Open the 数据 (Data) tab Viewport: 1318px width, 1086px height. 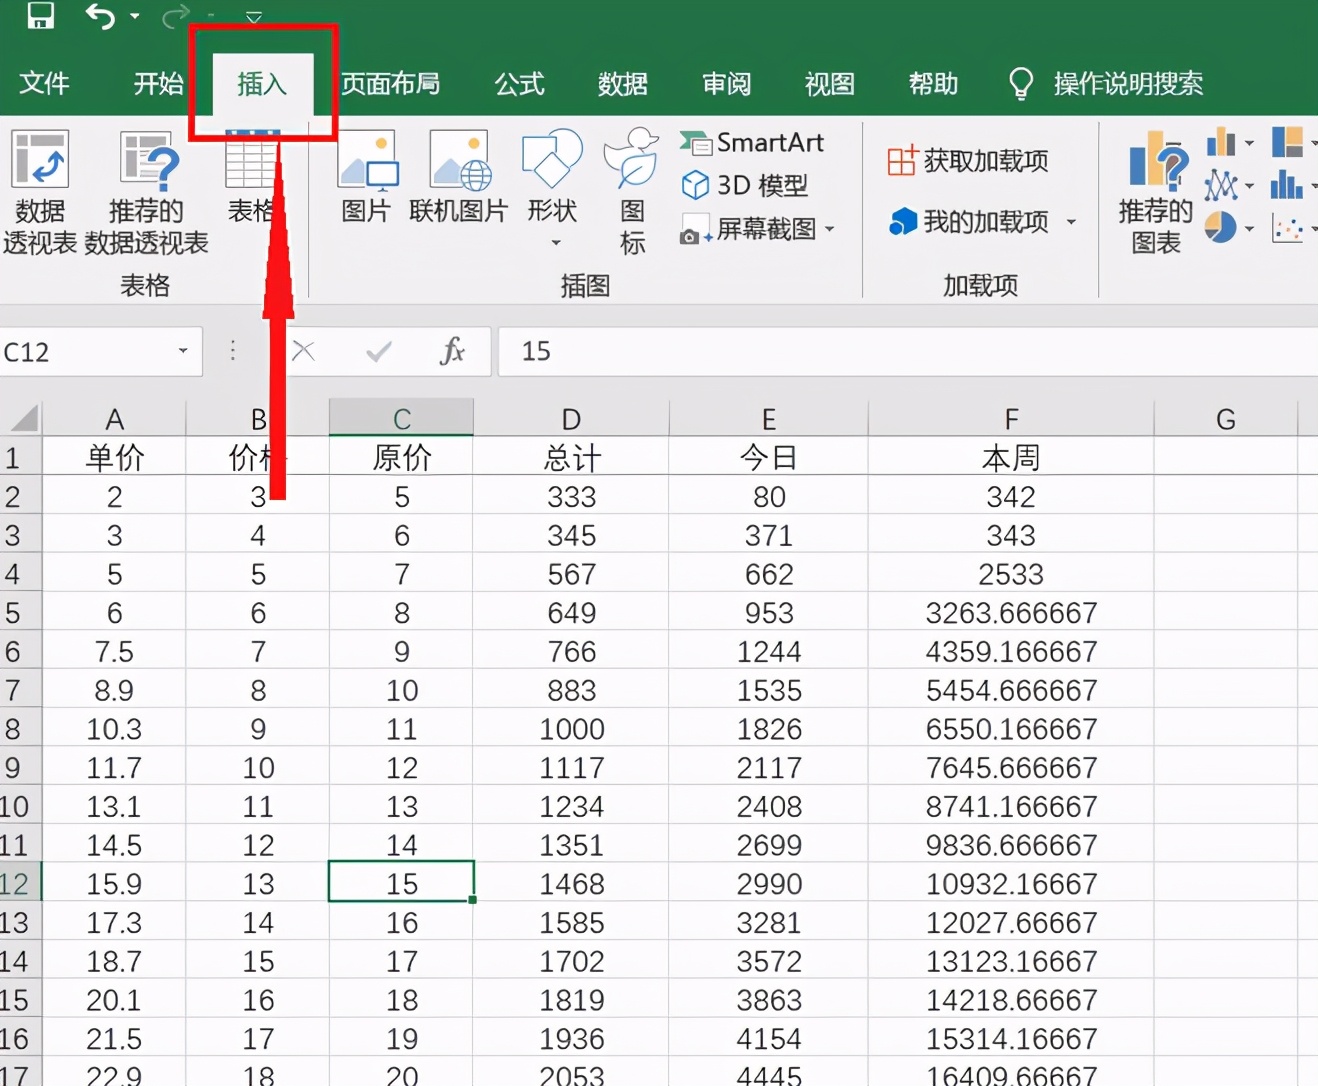(622, 84)
